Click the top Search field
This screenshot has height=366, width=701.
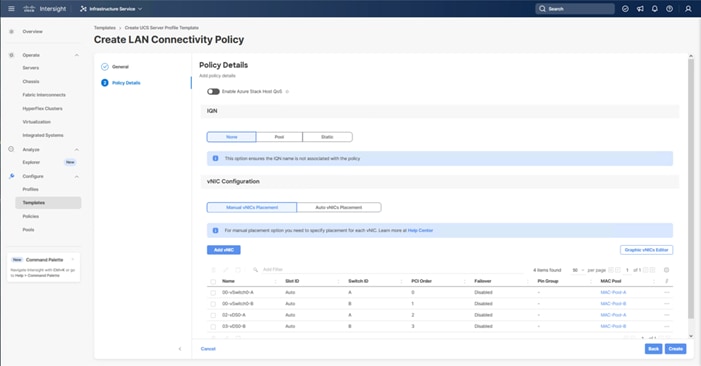pyautogui.click(x=575, y=8)
